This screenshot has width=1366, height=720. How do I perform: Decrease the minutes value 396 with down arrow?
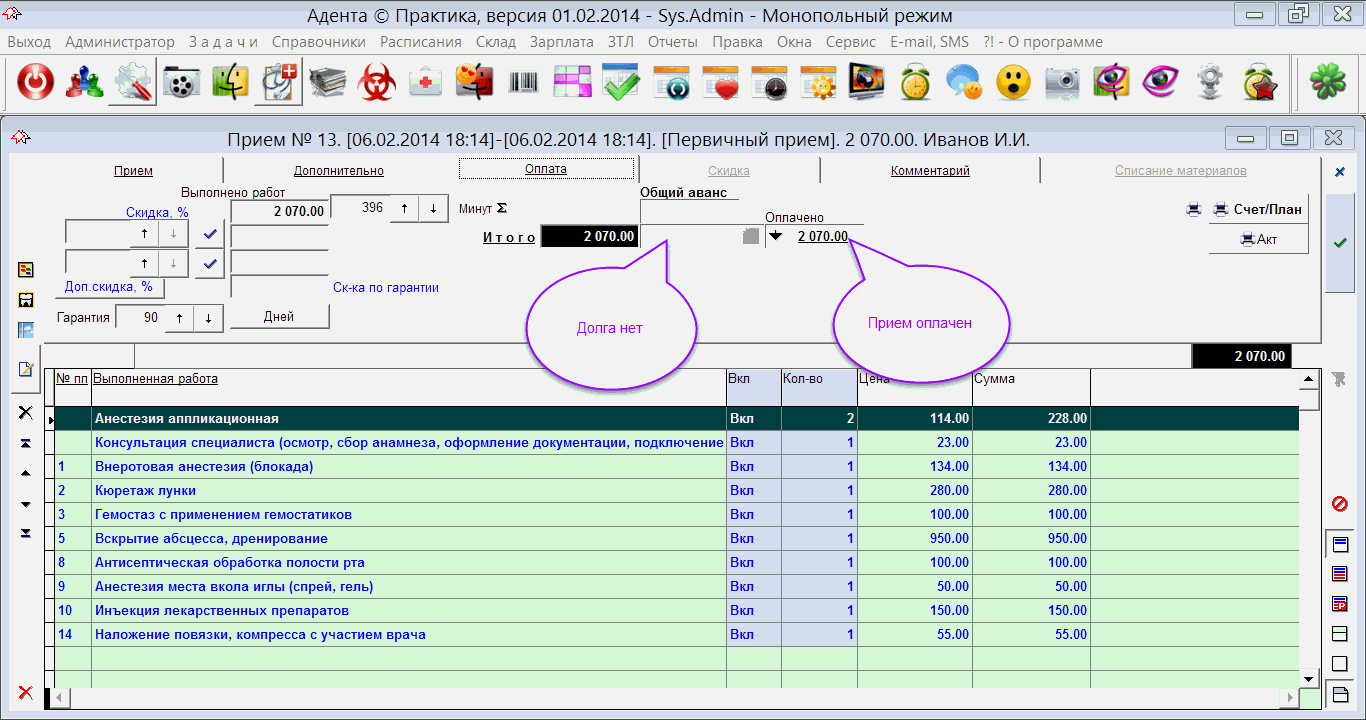click(433, 208)
